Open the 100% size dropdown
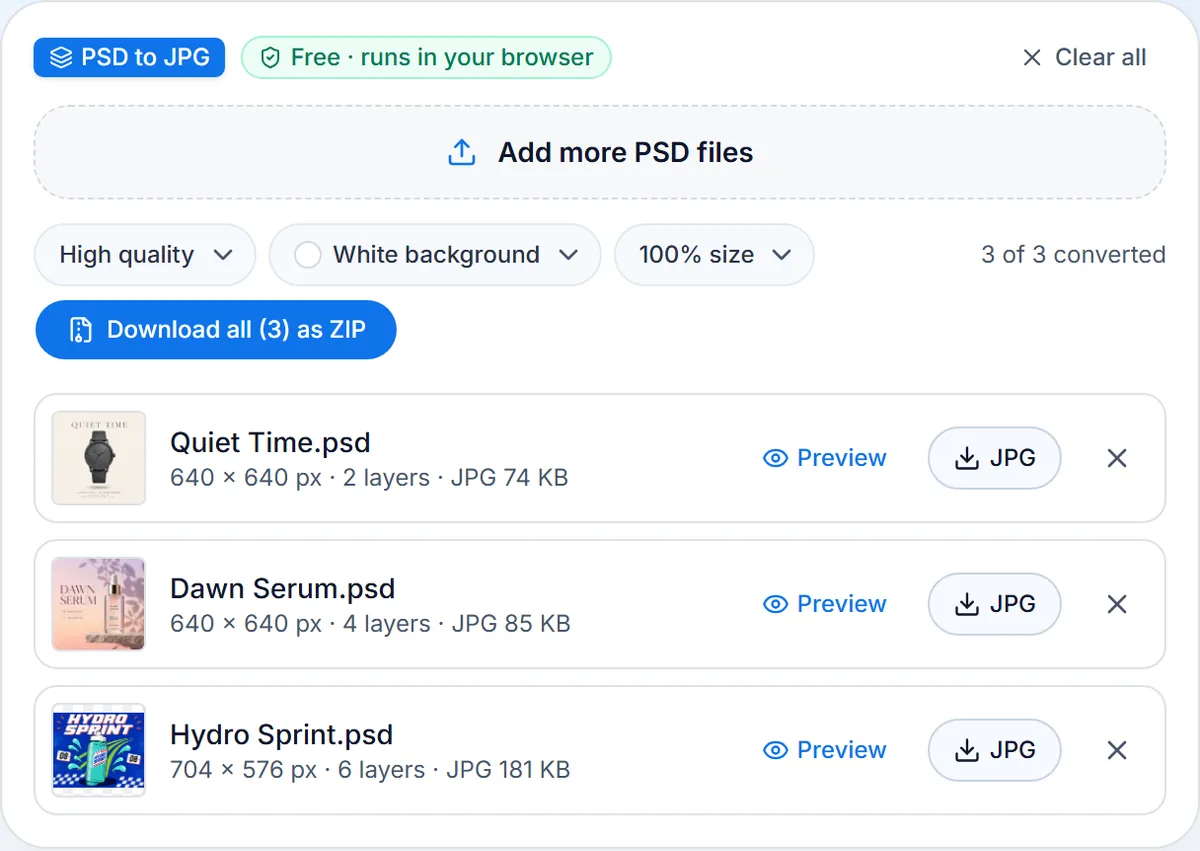This screenshot has width=1200, height=851. pos(714,255)
